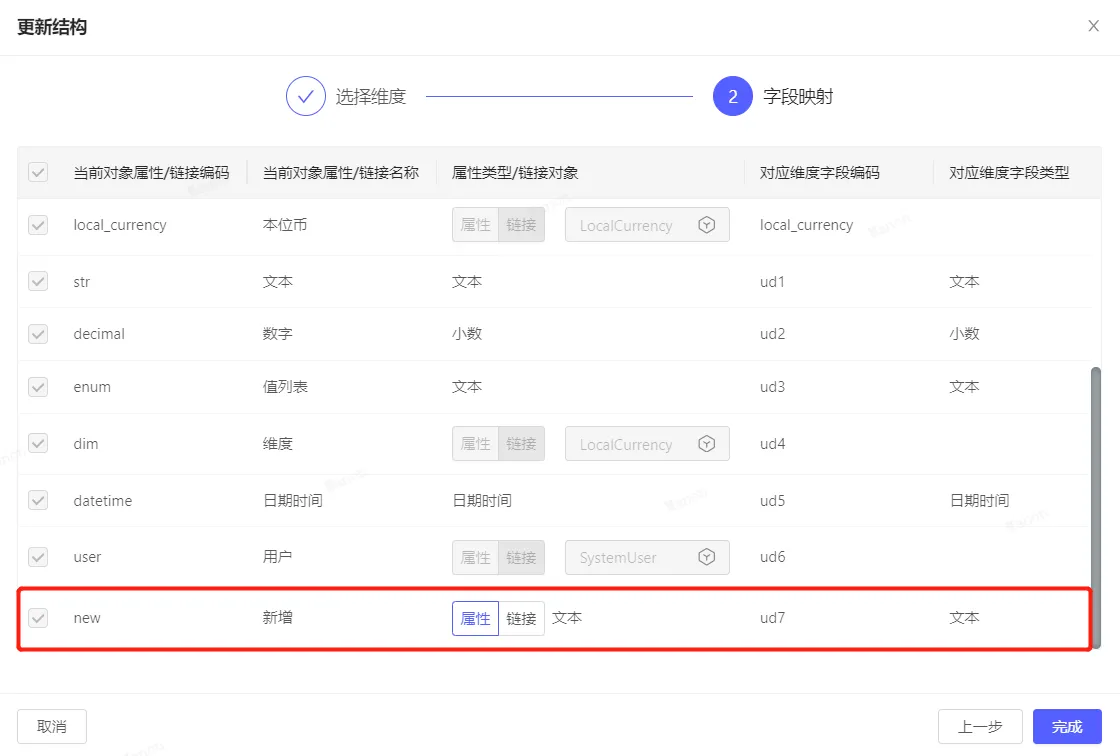Image resolution: width=1120 pixels, height=756 pixels.
Task: Click the user code cell
Action: [87, 557]
